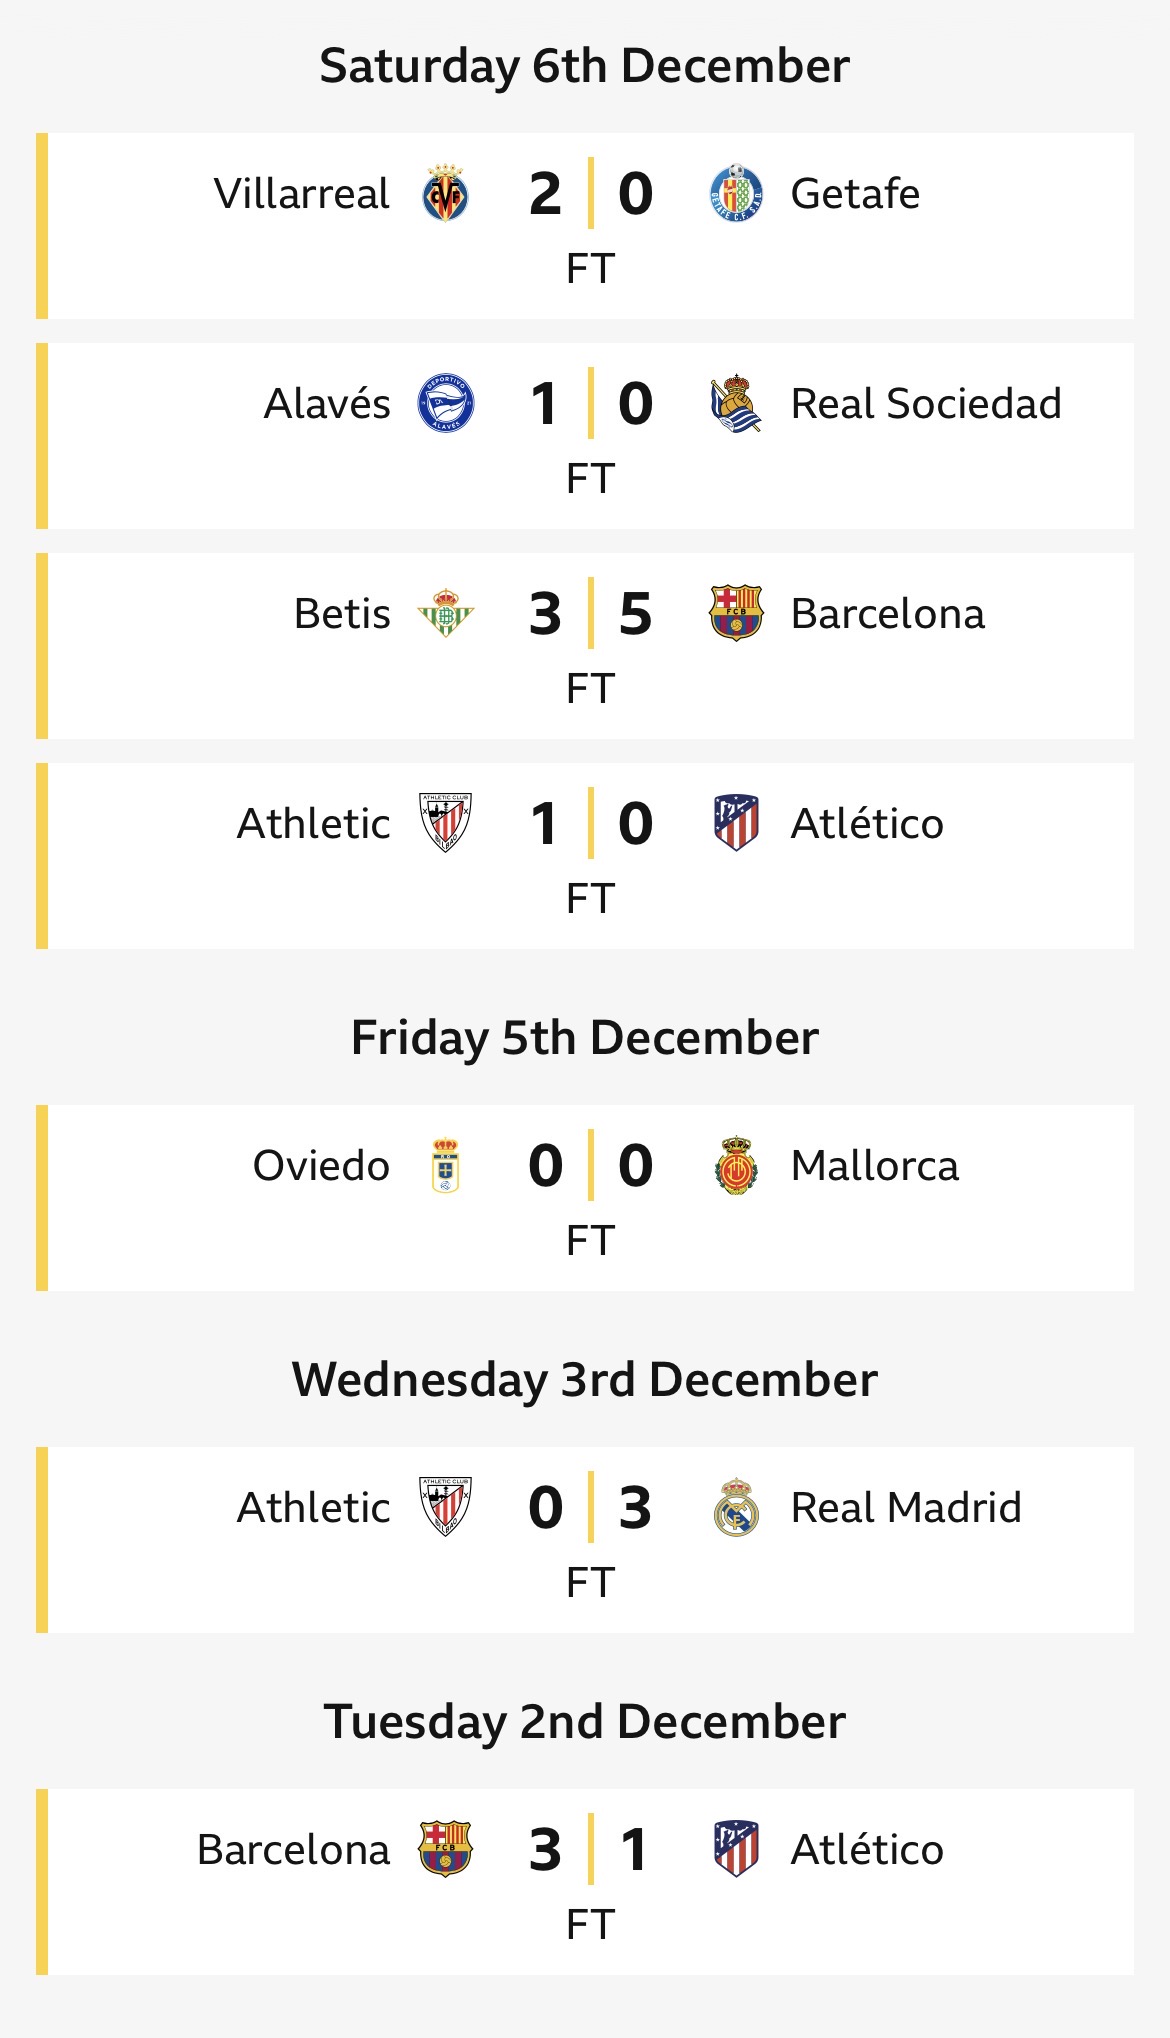Select the Real Madrid team name

[x=905, y=1507]
